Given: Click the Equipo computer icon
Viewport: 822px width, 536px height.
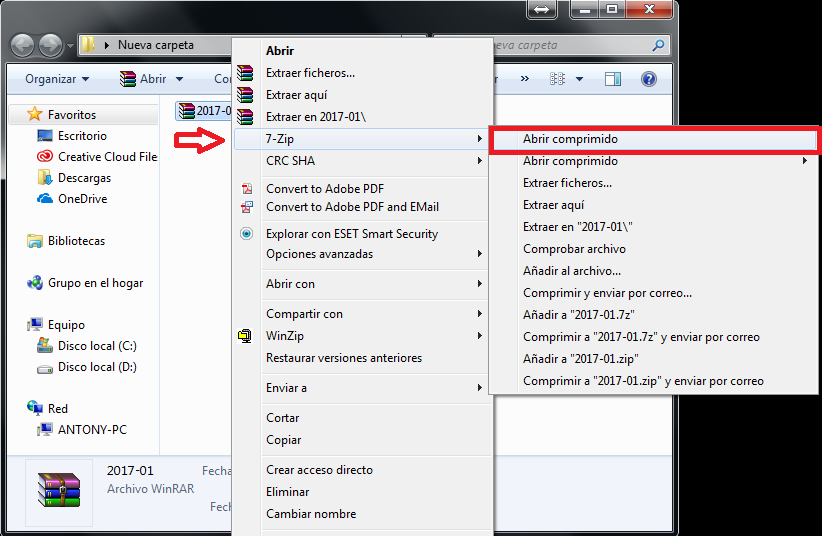Looking at the screenshot, I should 35,325.
